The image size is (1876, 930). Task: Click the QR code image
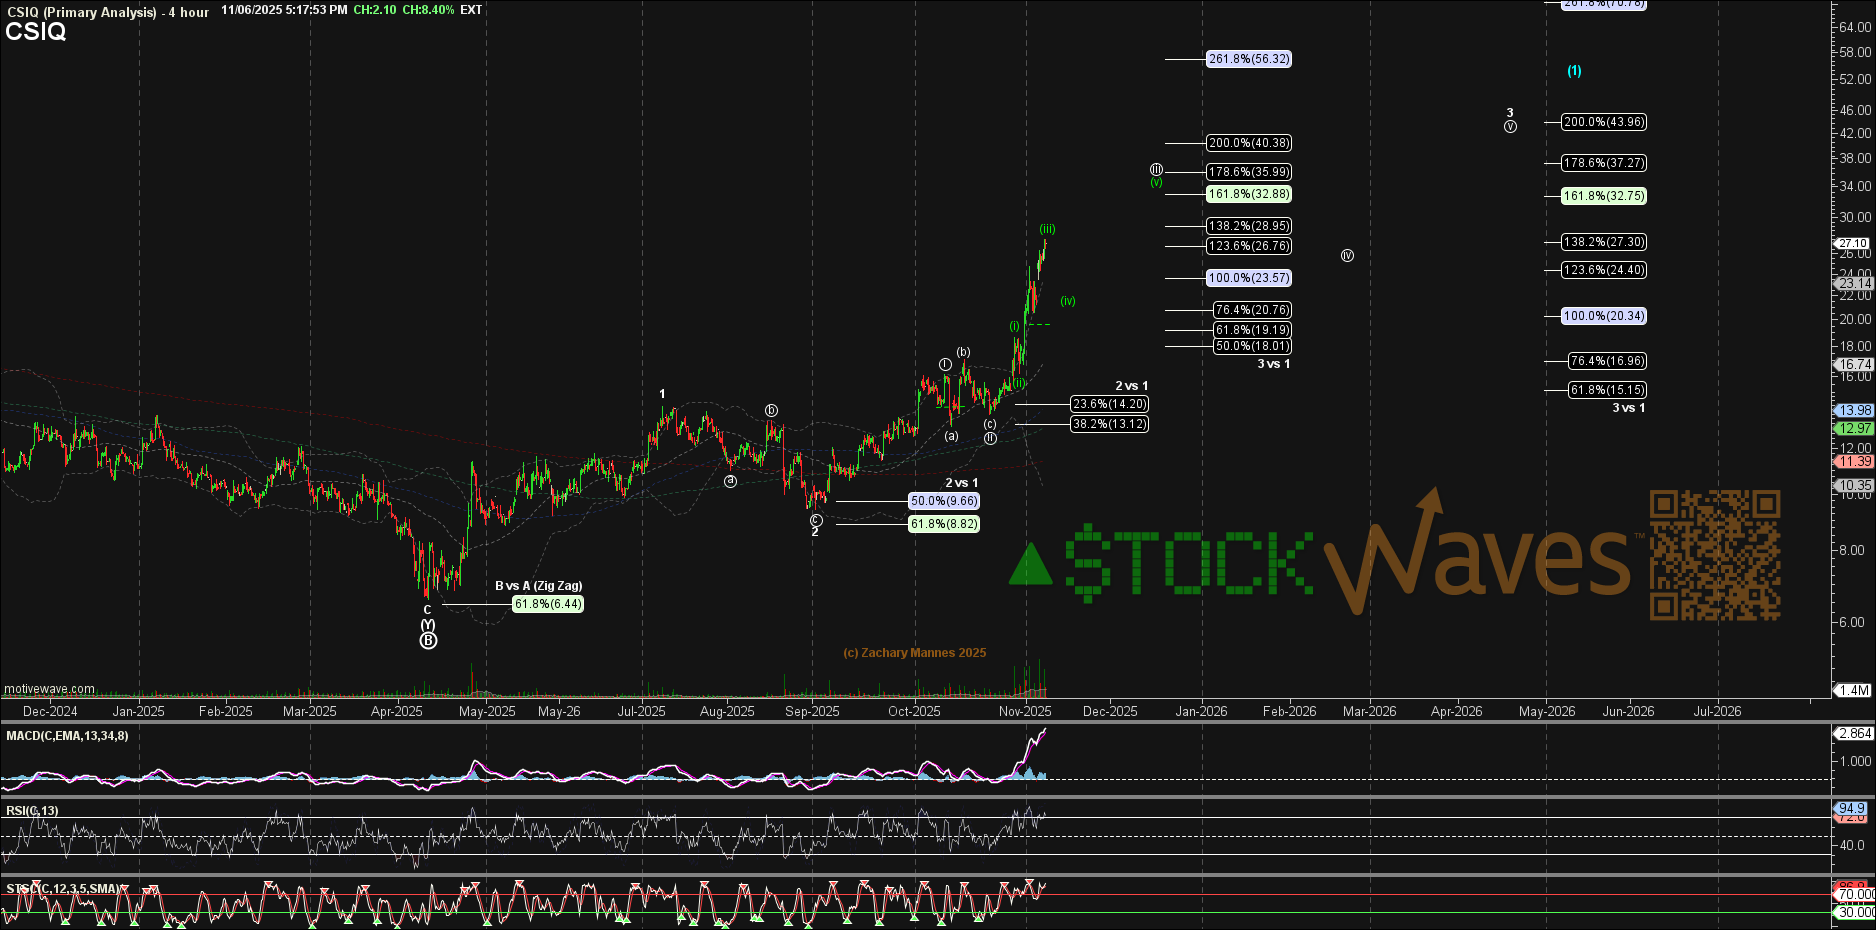[1714, 555]
